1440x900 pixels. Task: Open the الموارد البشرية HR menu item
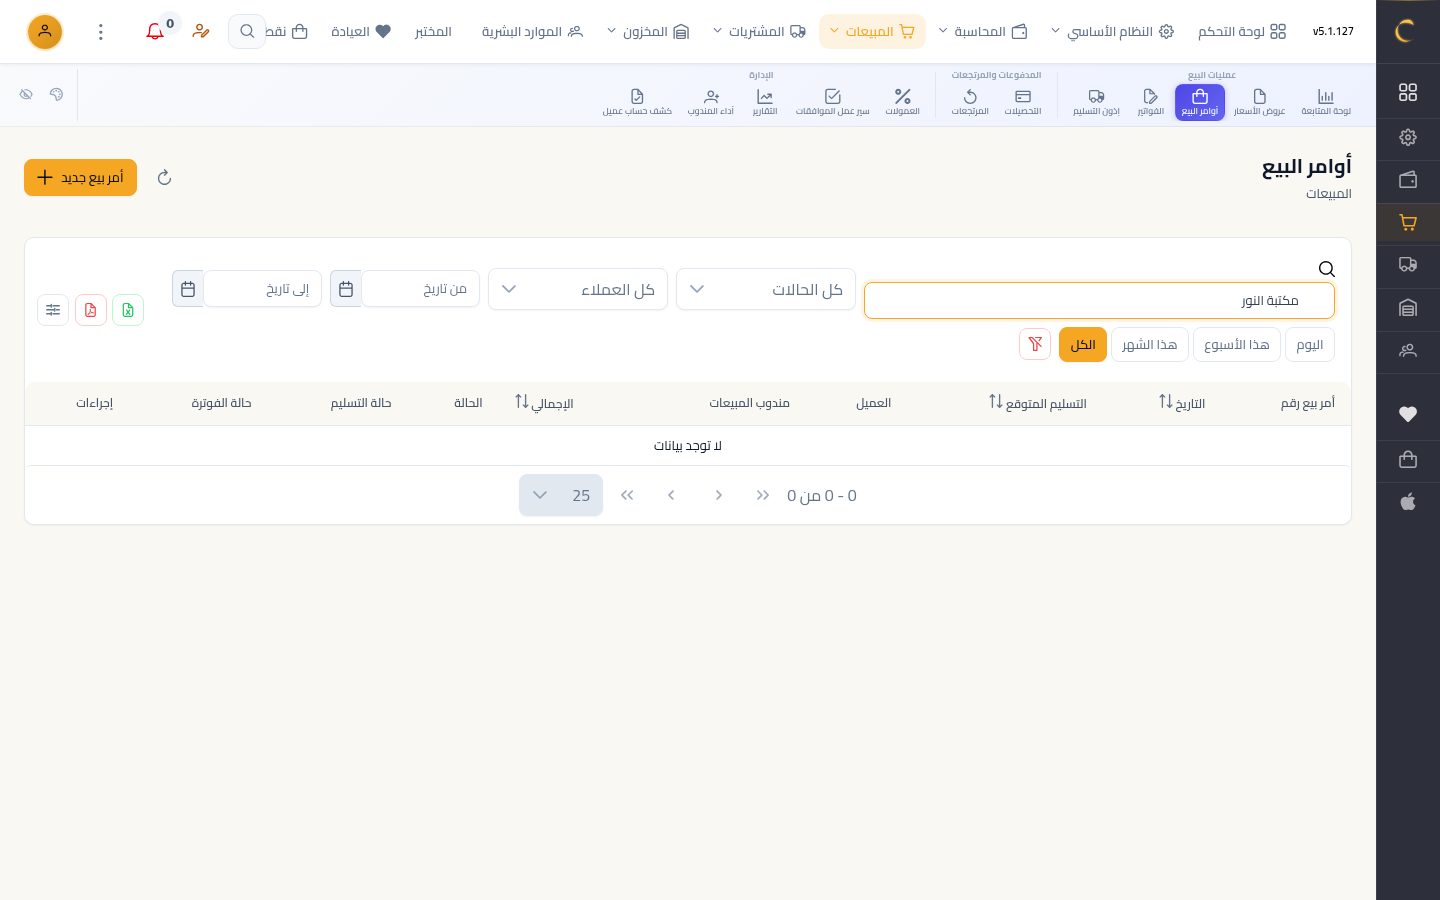click(532, 32)
